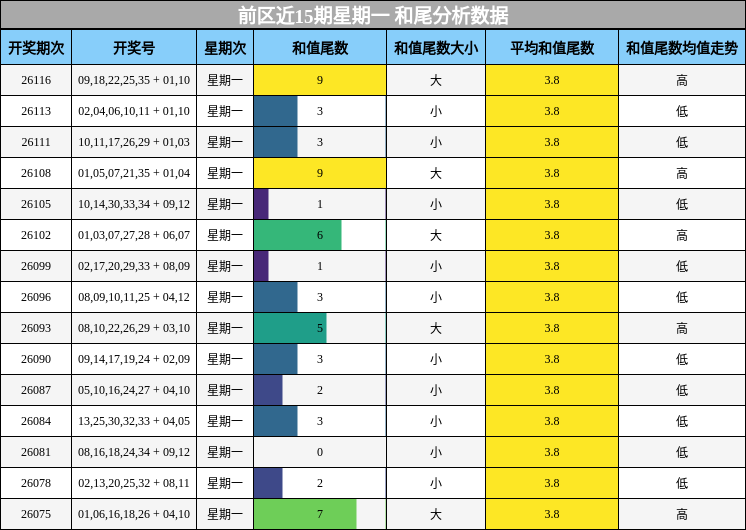Click issue number 26093
Image resolution: width=746 pixels, height=530 pixels.
(x=36, y=328)
